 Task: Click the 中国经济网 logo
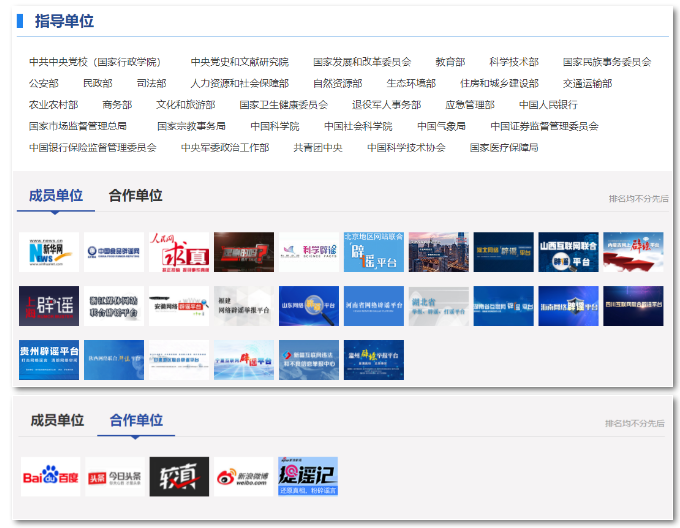(114, 252)
